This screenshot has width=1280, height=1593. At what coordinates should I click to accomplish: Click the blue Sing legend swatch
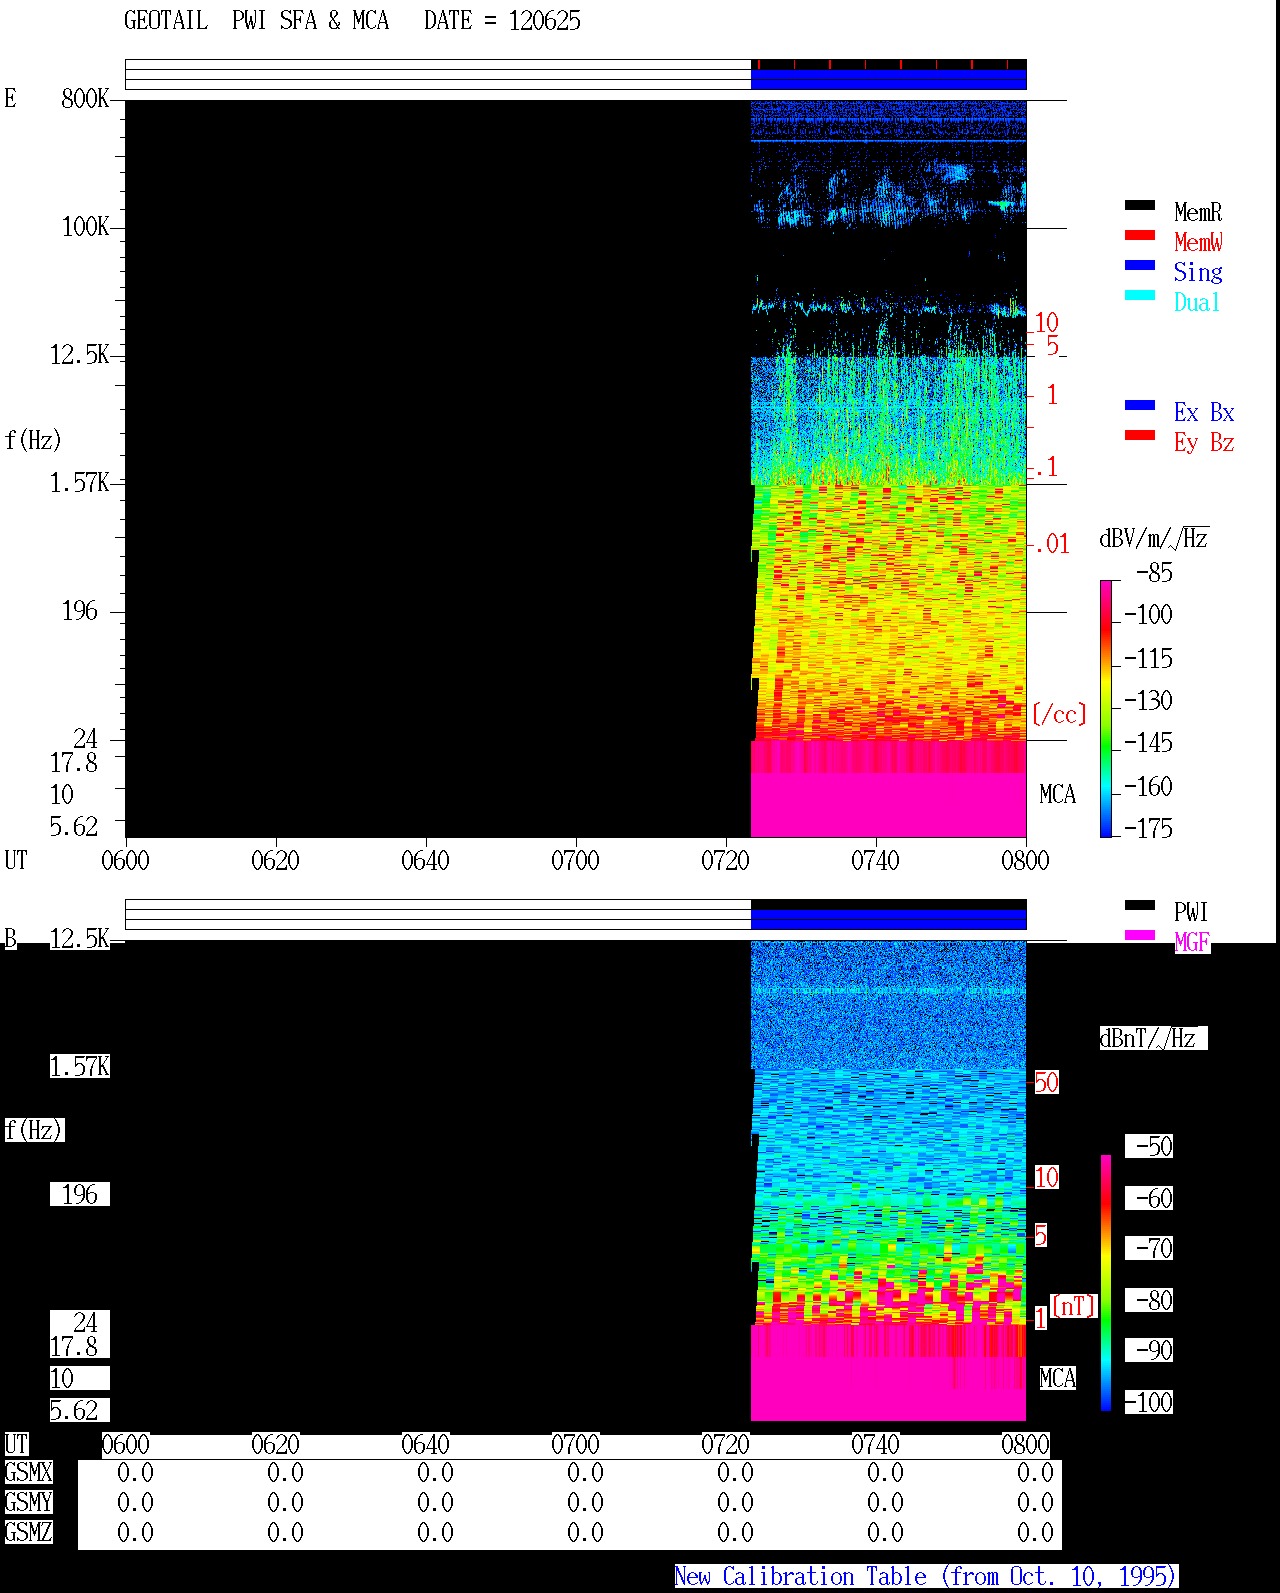click(x=1140, y=266)
